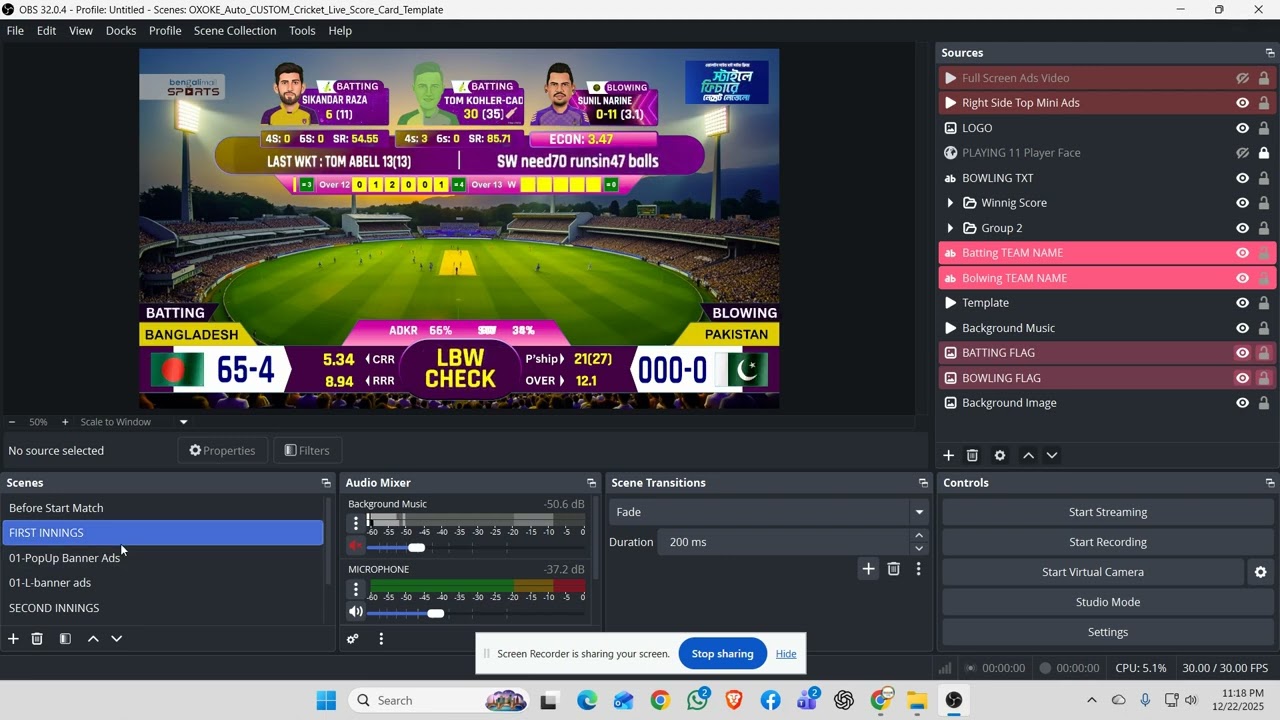Viewport: 1280px width, 720px height.
Task: Open the Scene Collection menu
Action: (x=235, y=31)
